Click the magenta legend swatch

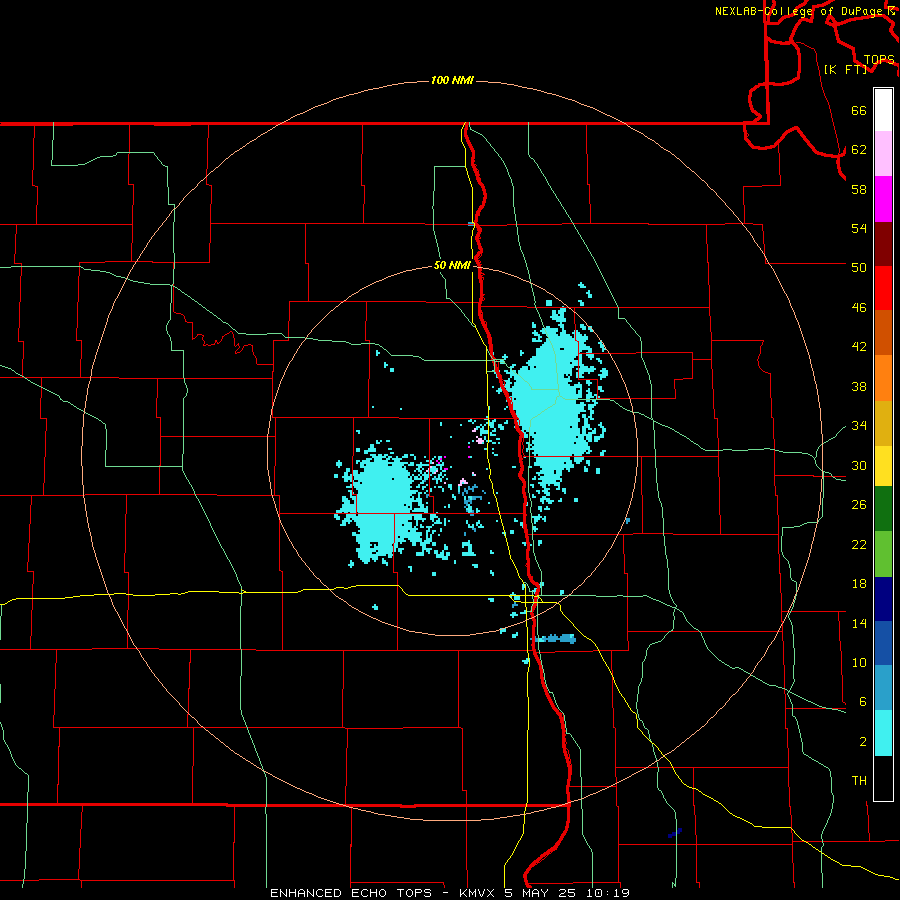pos(883,199)
